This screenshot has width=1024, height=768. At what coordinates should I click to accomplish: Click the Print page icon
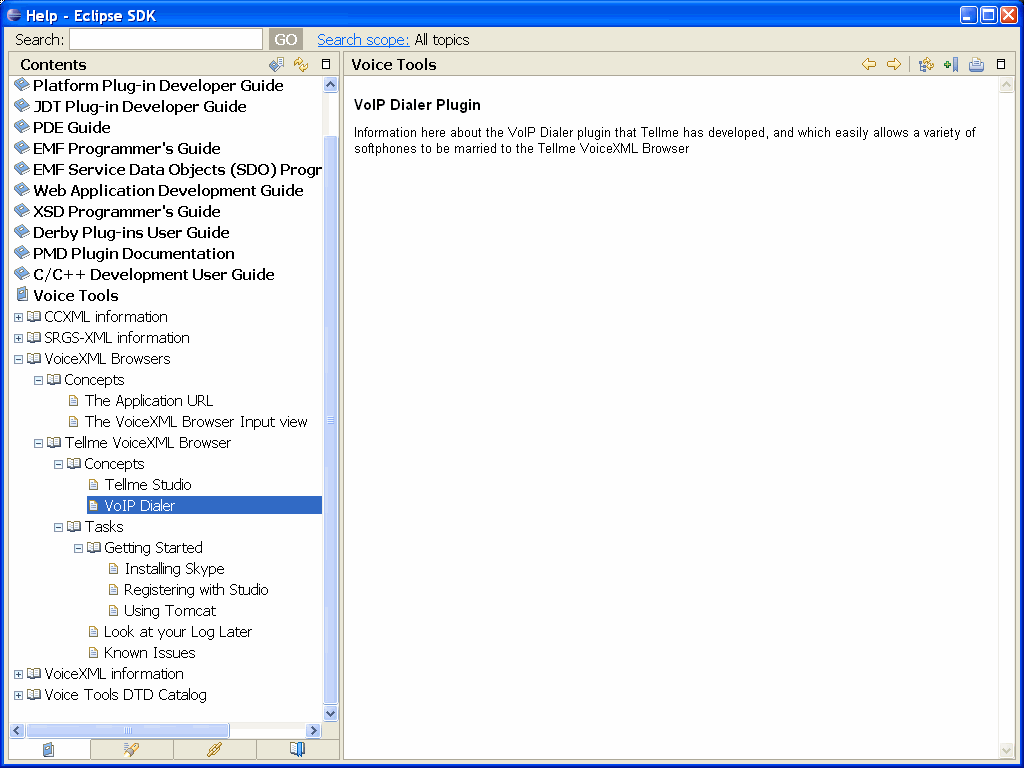point(976,64)
